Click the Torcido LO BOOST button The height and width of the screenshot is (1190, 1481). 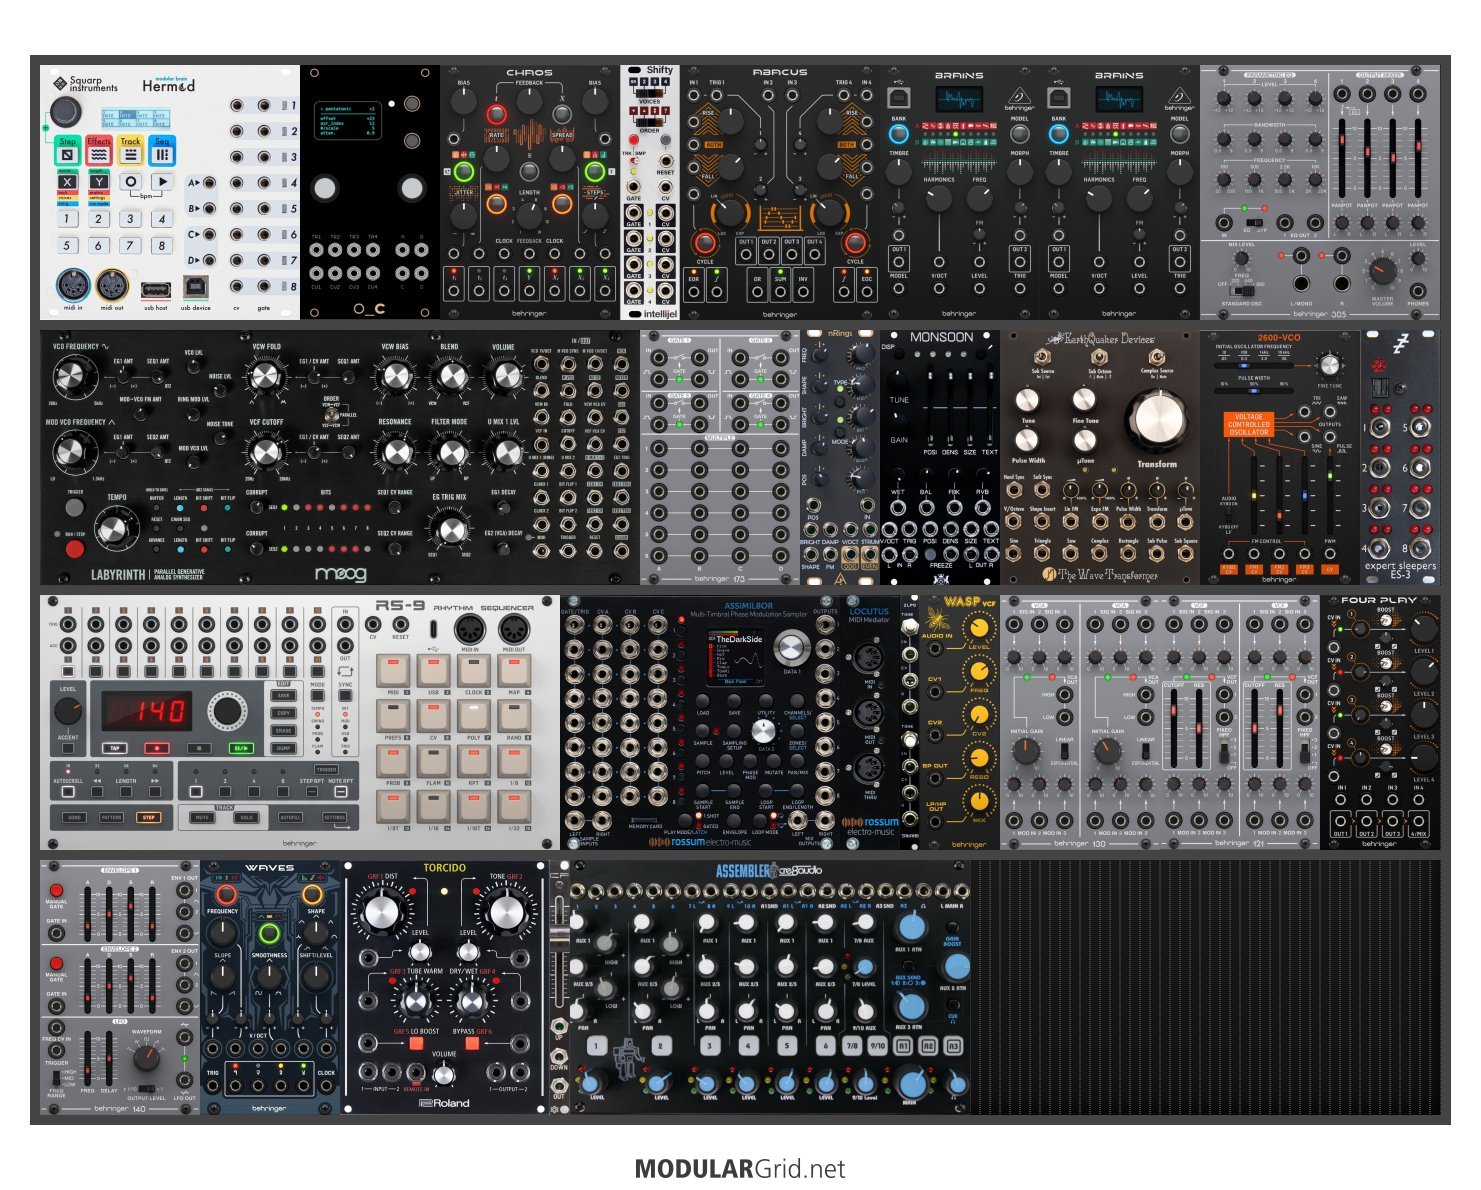click(x=415, y=1044)
